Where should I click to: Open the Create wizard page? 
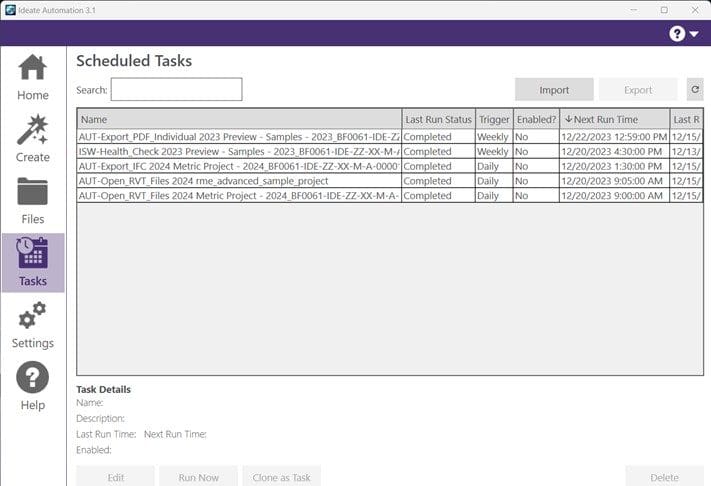coord(32,139)
